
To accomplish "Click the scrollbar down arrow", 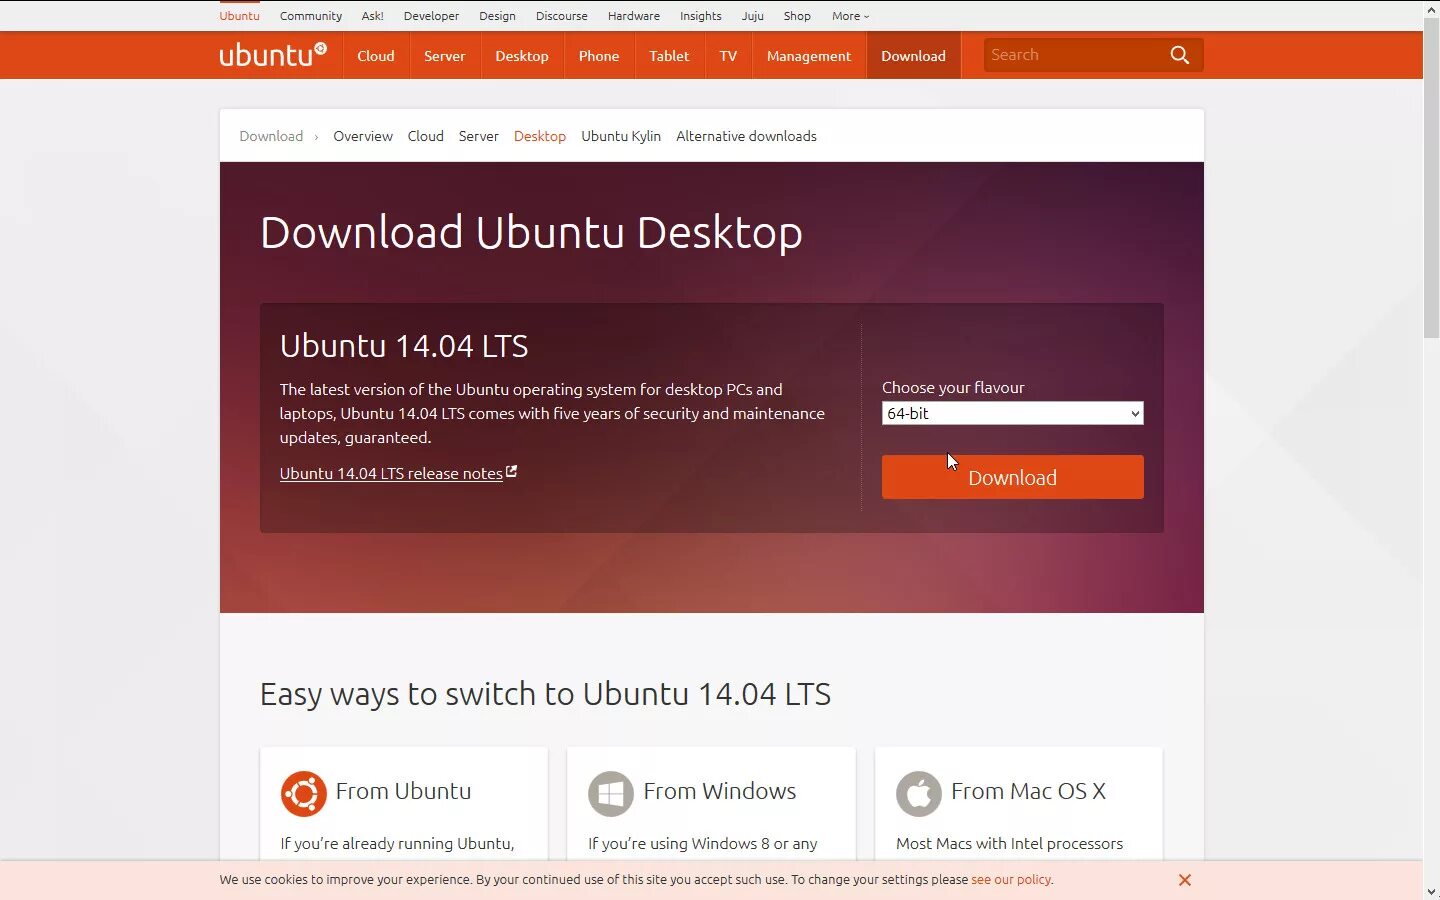I will pyautogui.click(x=1431, y=891).
